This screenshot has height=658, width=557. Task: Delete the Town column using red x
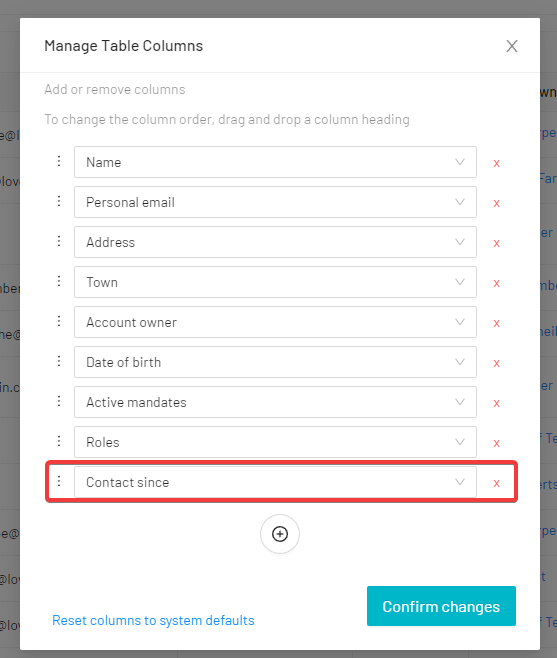tap(497, 283)
